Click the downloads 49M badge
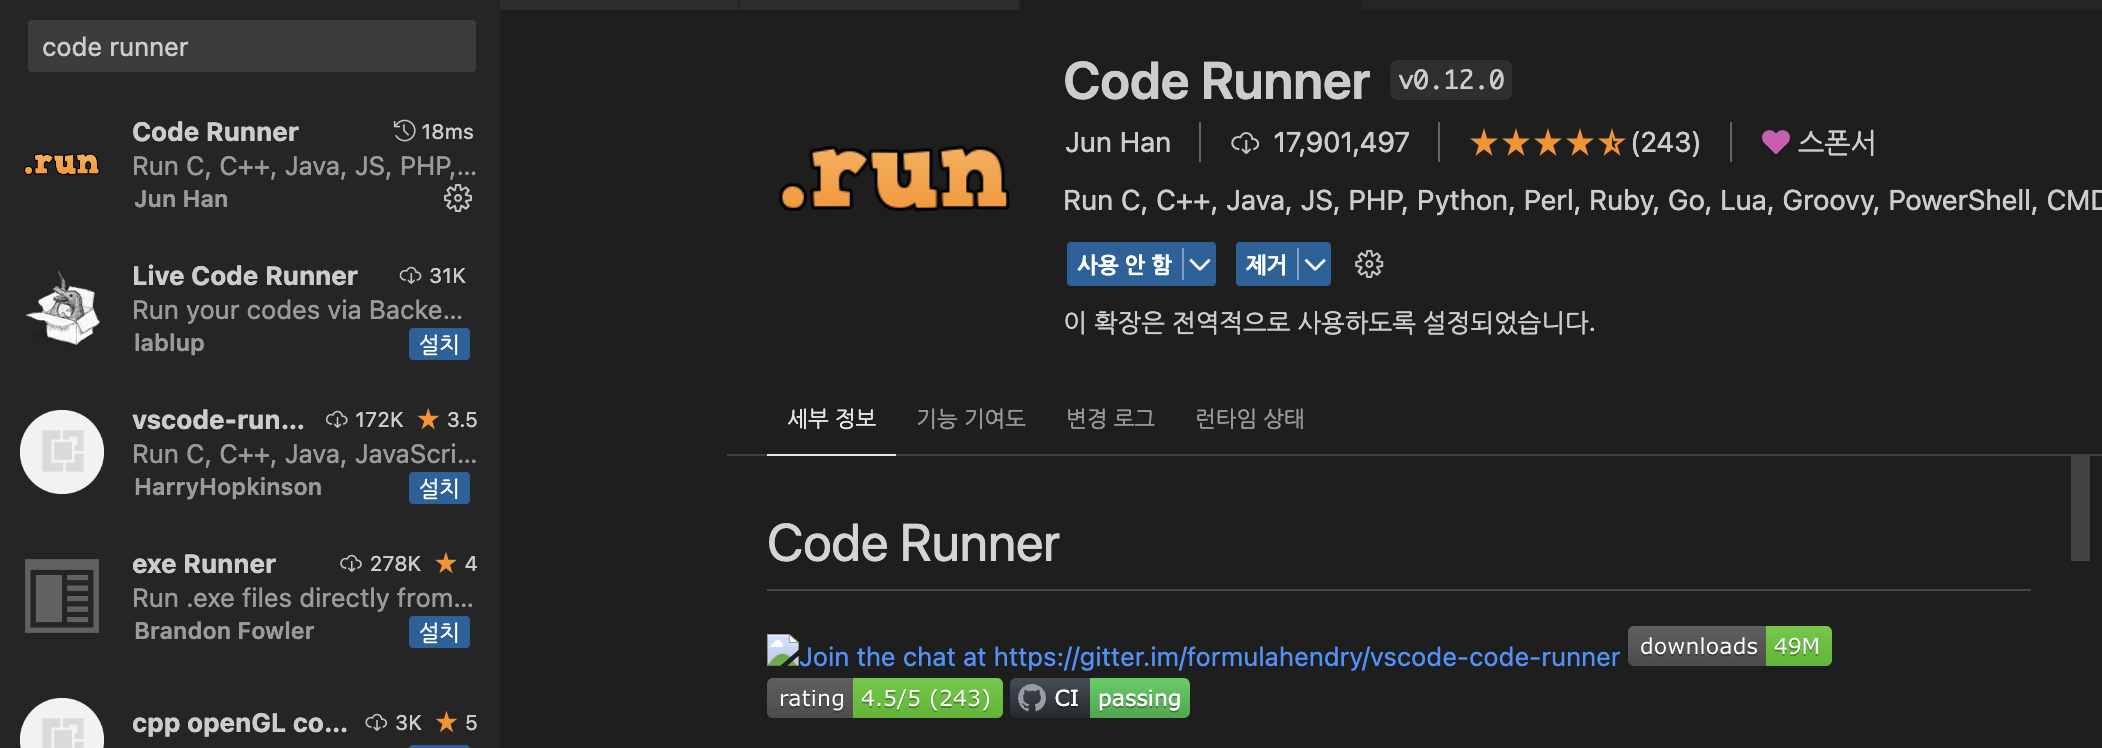Screen dimensions: 2102x748 click(1730, 646)
